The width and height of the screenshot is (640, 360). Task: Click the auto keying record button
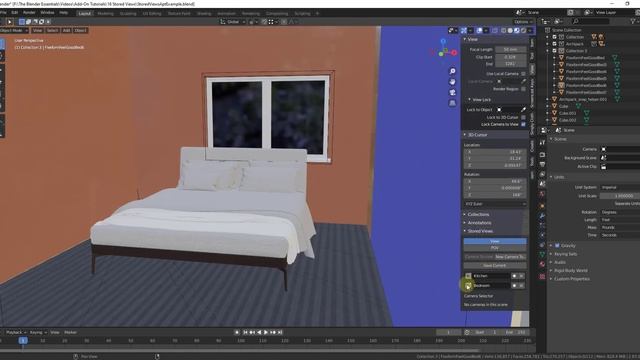237,333
